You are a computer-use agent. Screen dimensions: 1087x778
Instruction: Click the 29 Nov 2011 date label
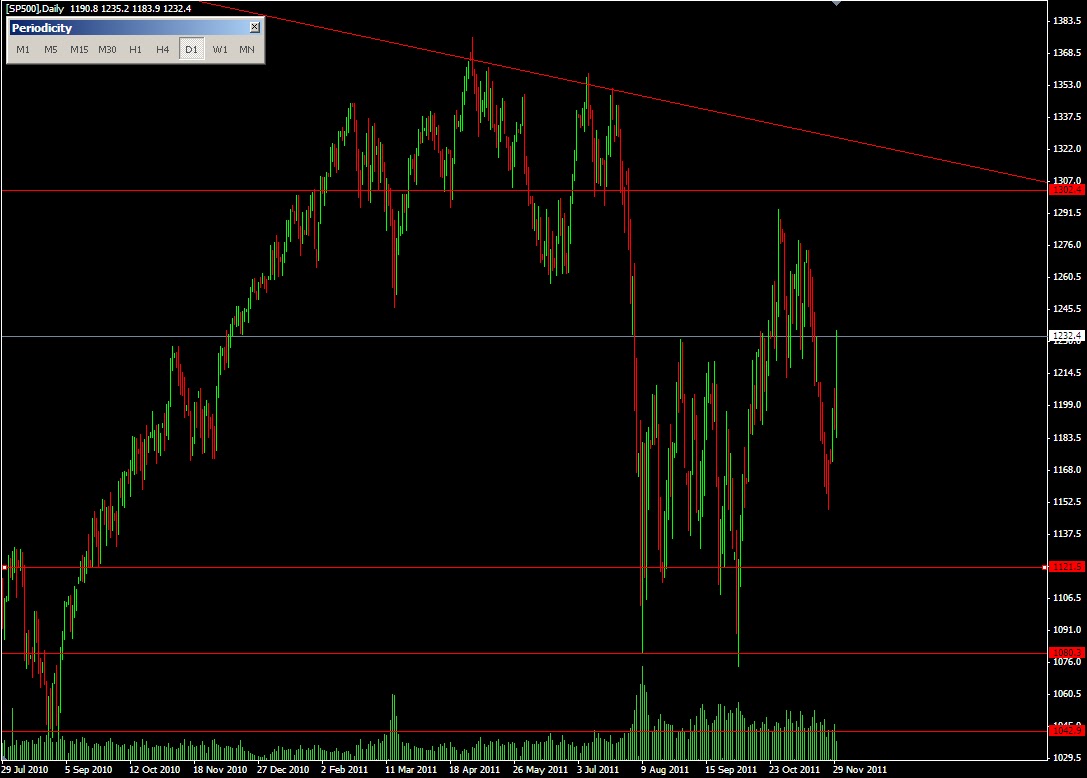(x=860, y=769)
